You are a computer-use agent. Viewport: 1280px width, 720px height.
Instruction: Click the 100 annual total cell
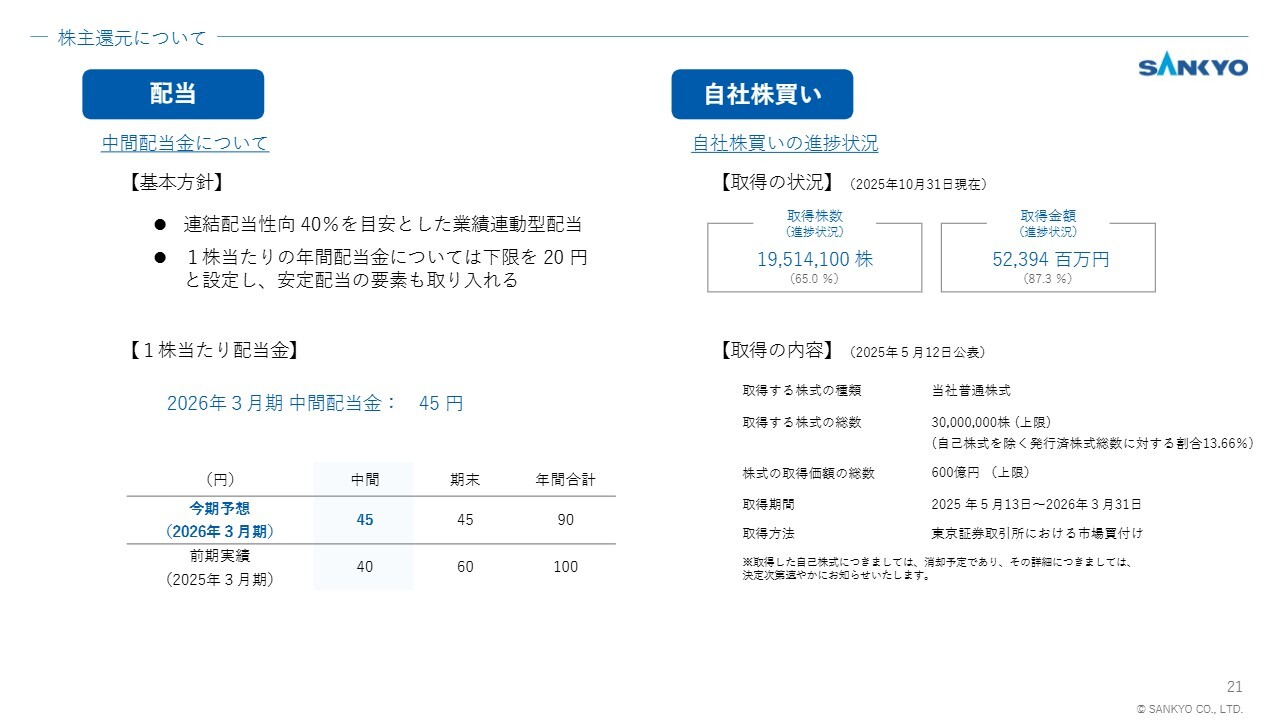coord(565,567)
